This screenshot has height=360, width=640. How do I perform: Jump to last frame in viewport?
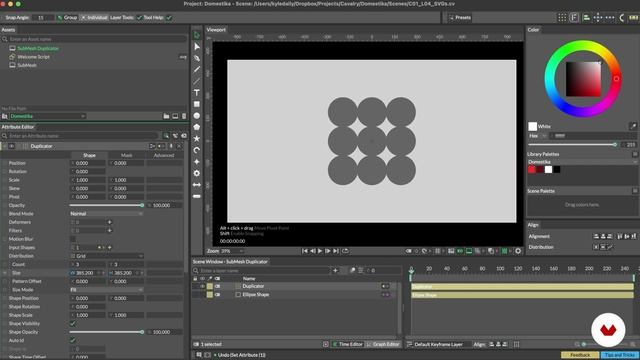[x=336, y=251]
